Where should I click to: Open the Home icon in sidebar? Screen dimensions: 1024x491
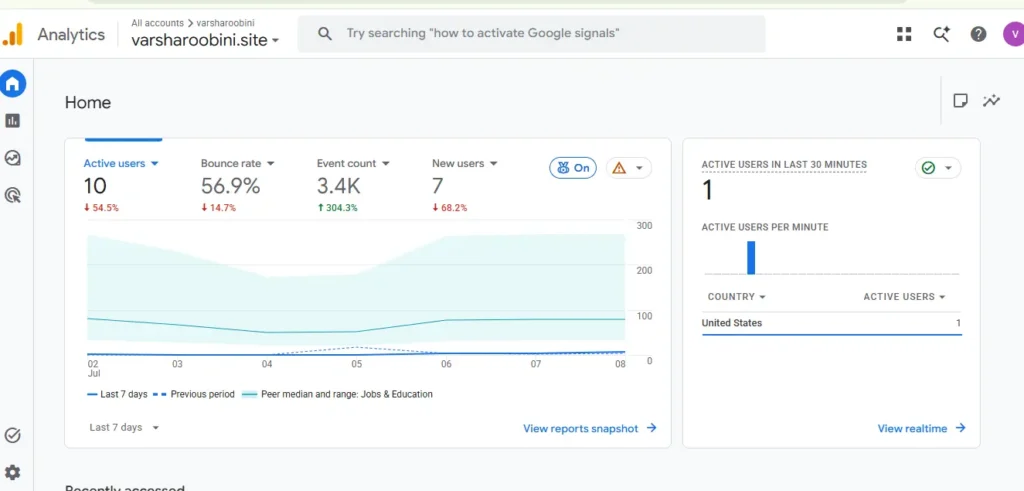tap(12, 84)
